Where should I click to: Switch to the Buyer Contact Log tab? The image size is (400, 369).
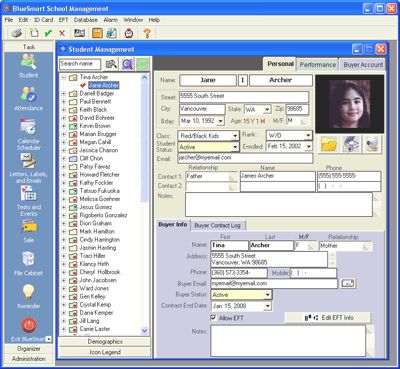218,226
